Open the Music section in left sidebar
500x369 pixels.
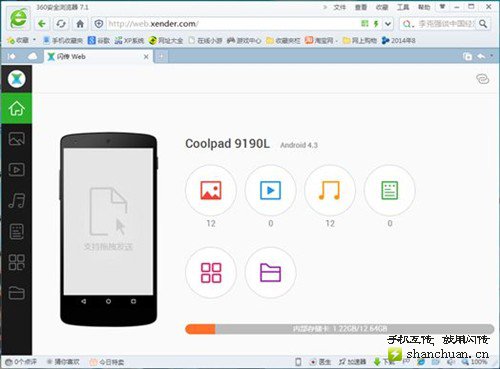tap(16, 200)
